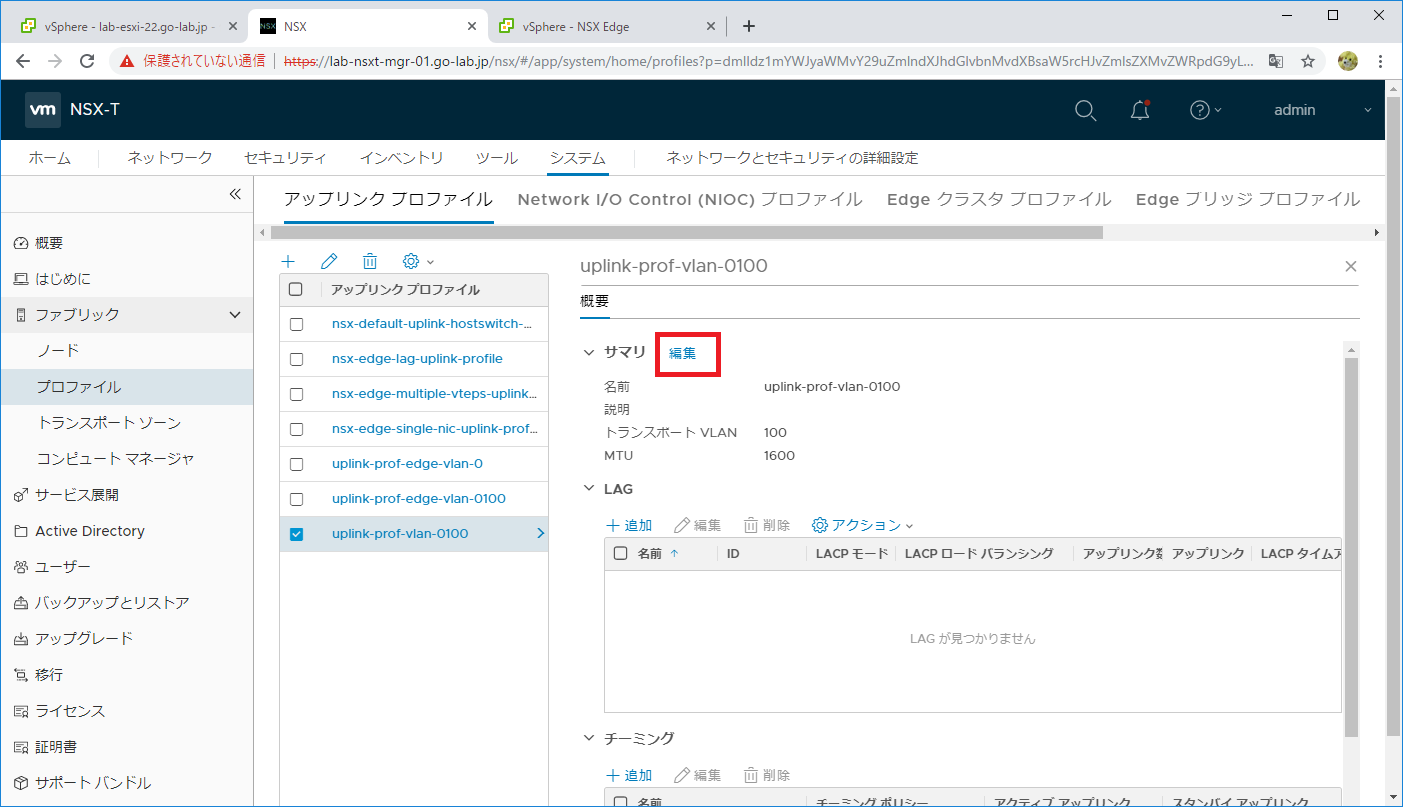Open the admin user dropdown
1403x807 pixels.
(x=1323, y=110)
